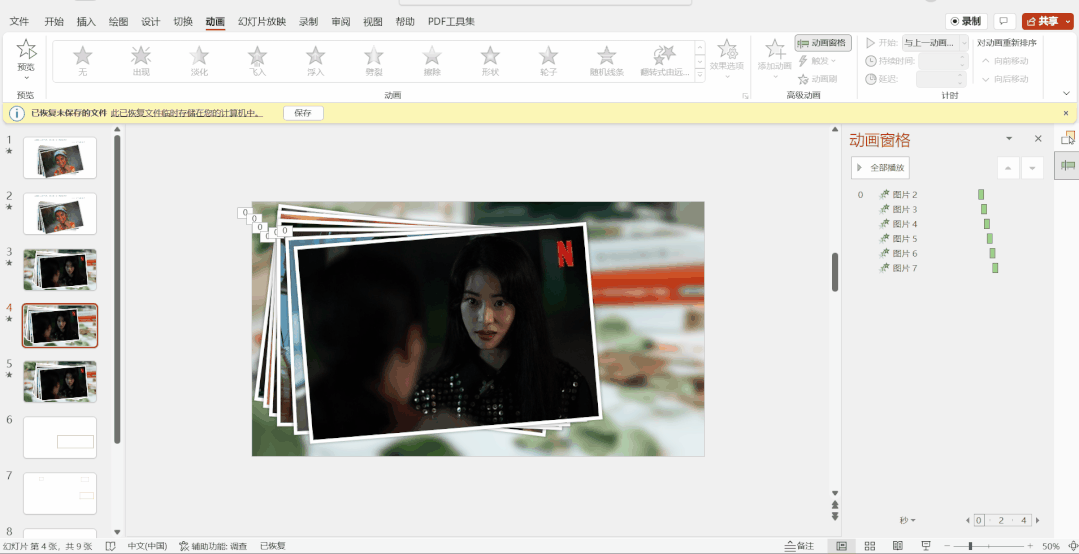Image resolution: width=1079 pixels, height=554 pixels.
Task: Select the 翻转式由远及近 animation effect
Action: [664, 61]
